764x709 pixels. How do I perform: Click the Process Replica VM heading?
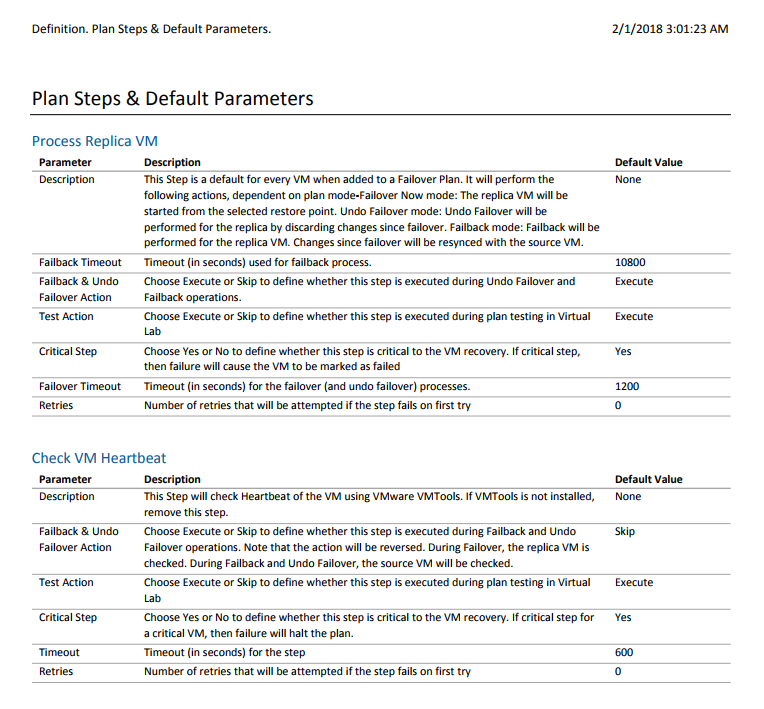(95, 141)
